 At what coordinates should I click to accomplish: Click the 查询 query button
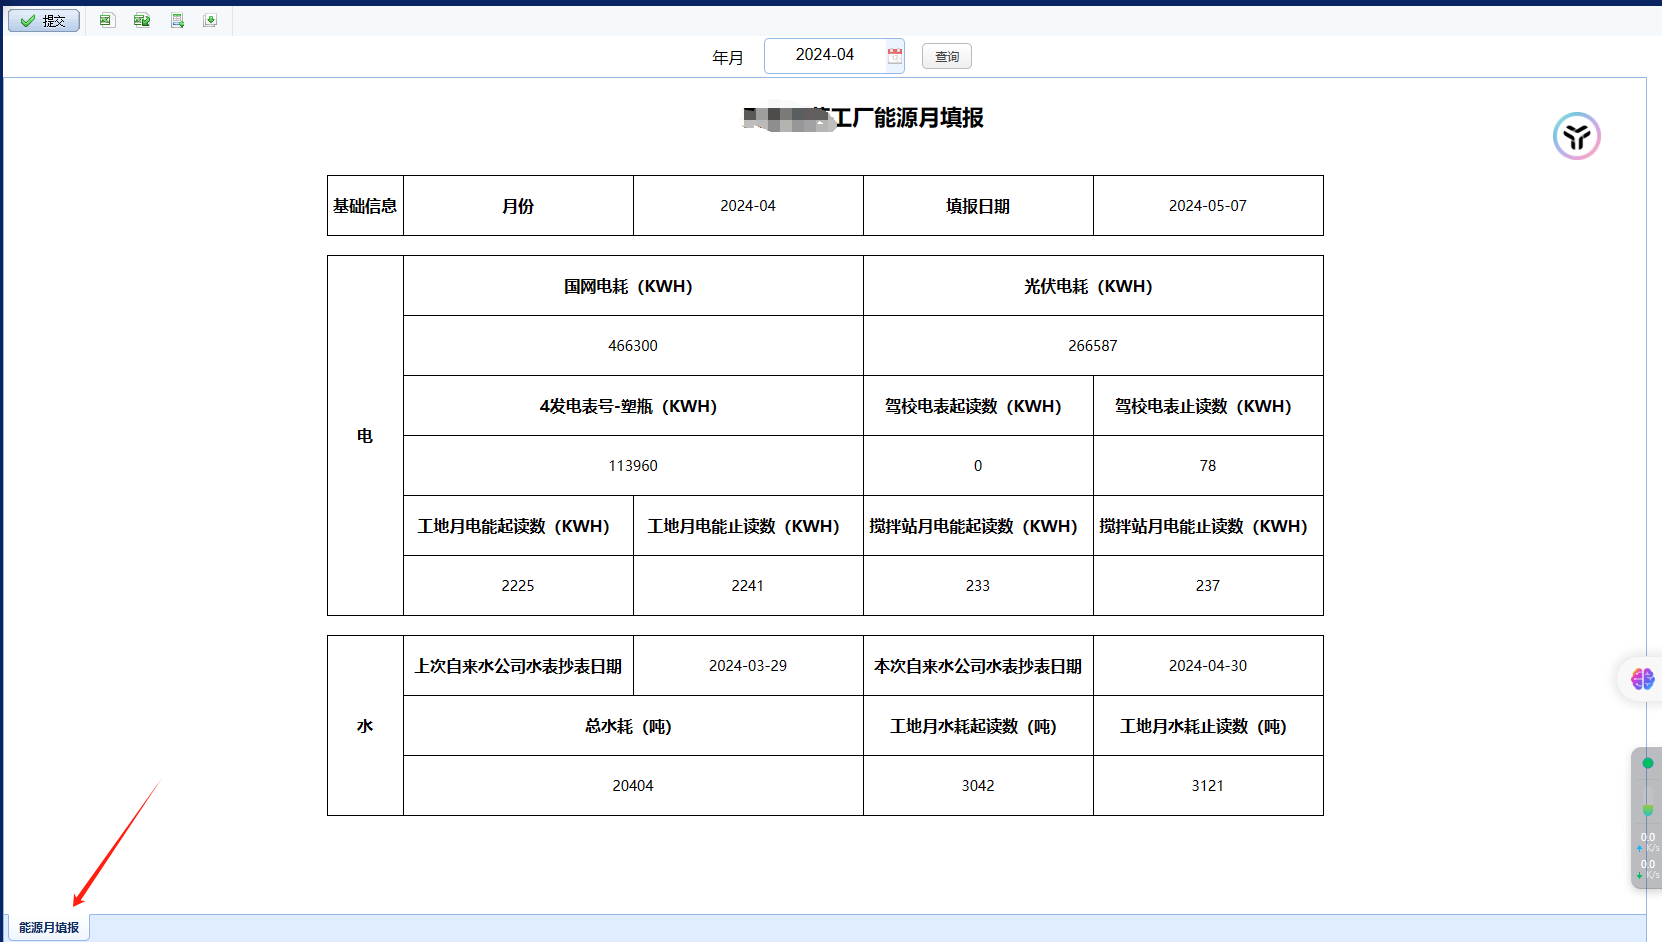947,56
